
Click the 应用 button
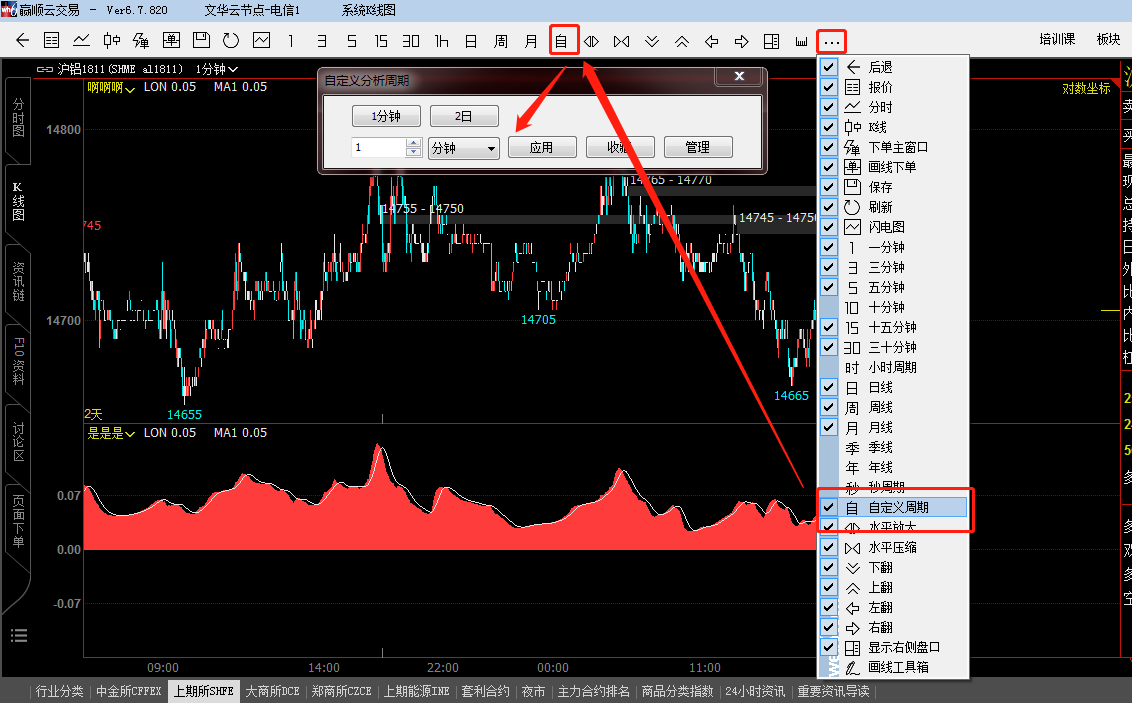[x=542, y=147]
